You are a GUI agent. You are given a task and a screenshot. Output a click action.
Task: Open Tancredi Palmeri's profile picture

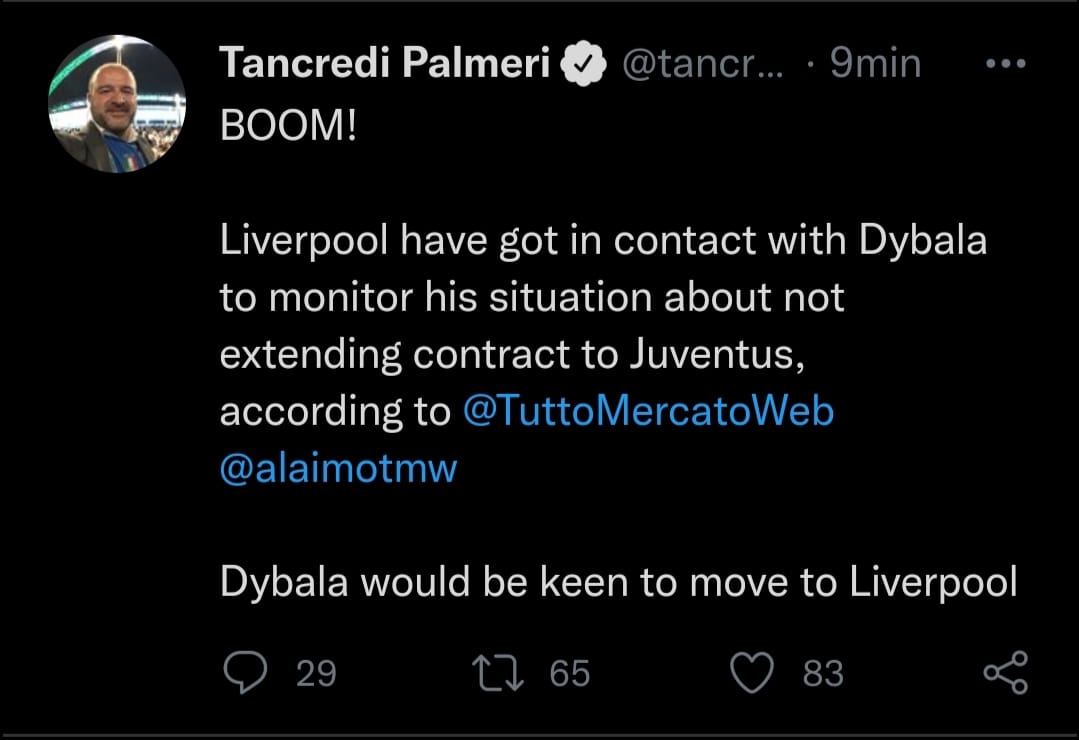coord(117,103)
